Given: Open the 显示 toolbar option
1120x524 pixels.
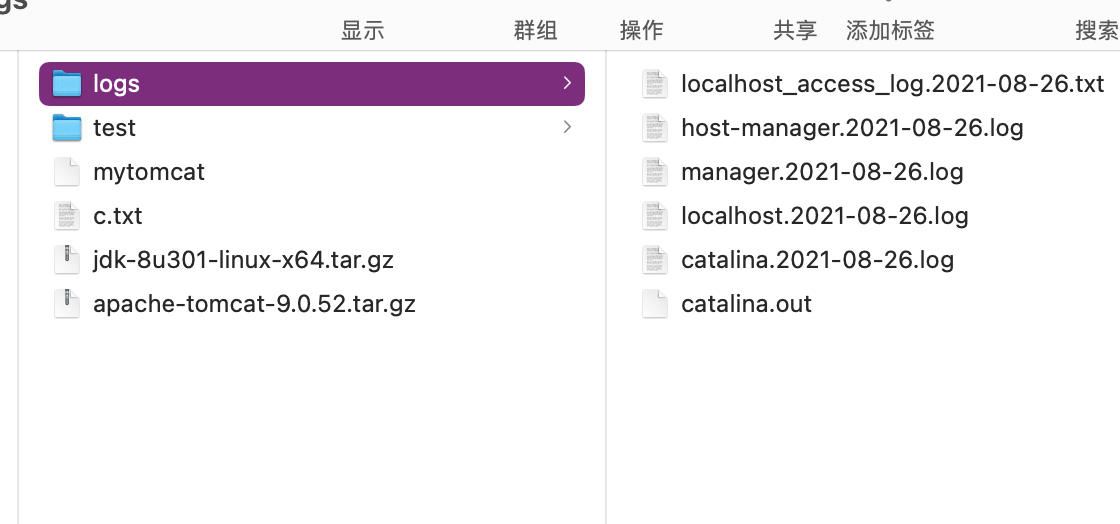Looking at the screenshot, I should [362, 30].
